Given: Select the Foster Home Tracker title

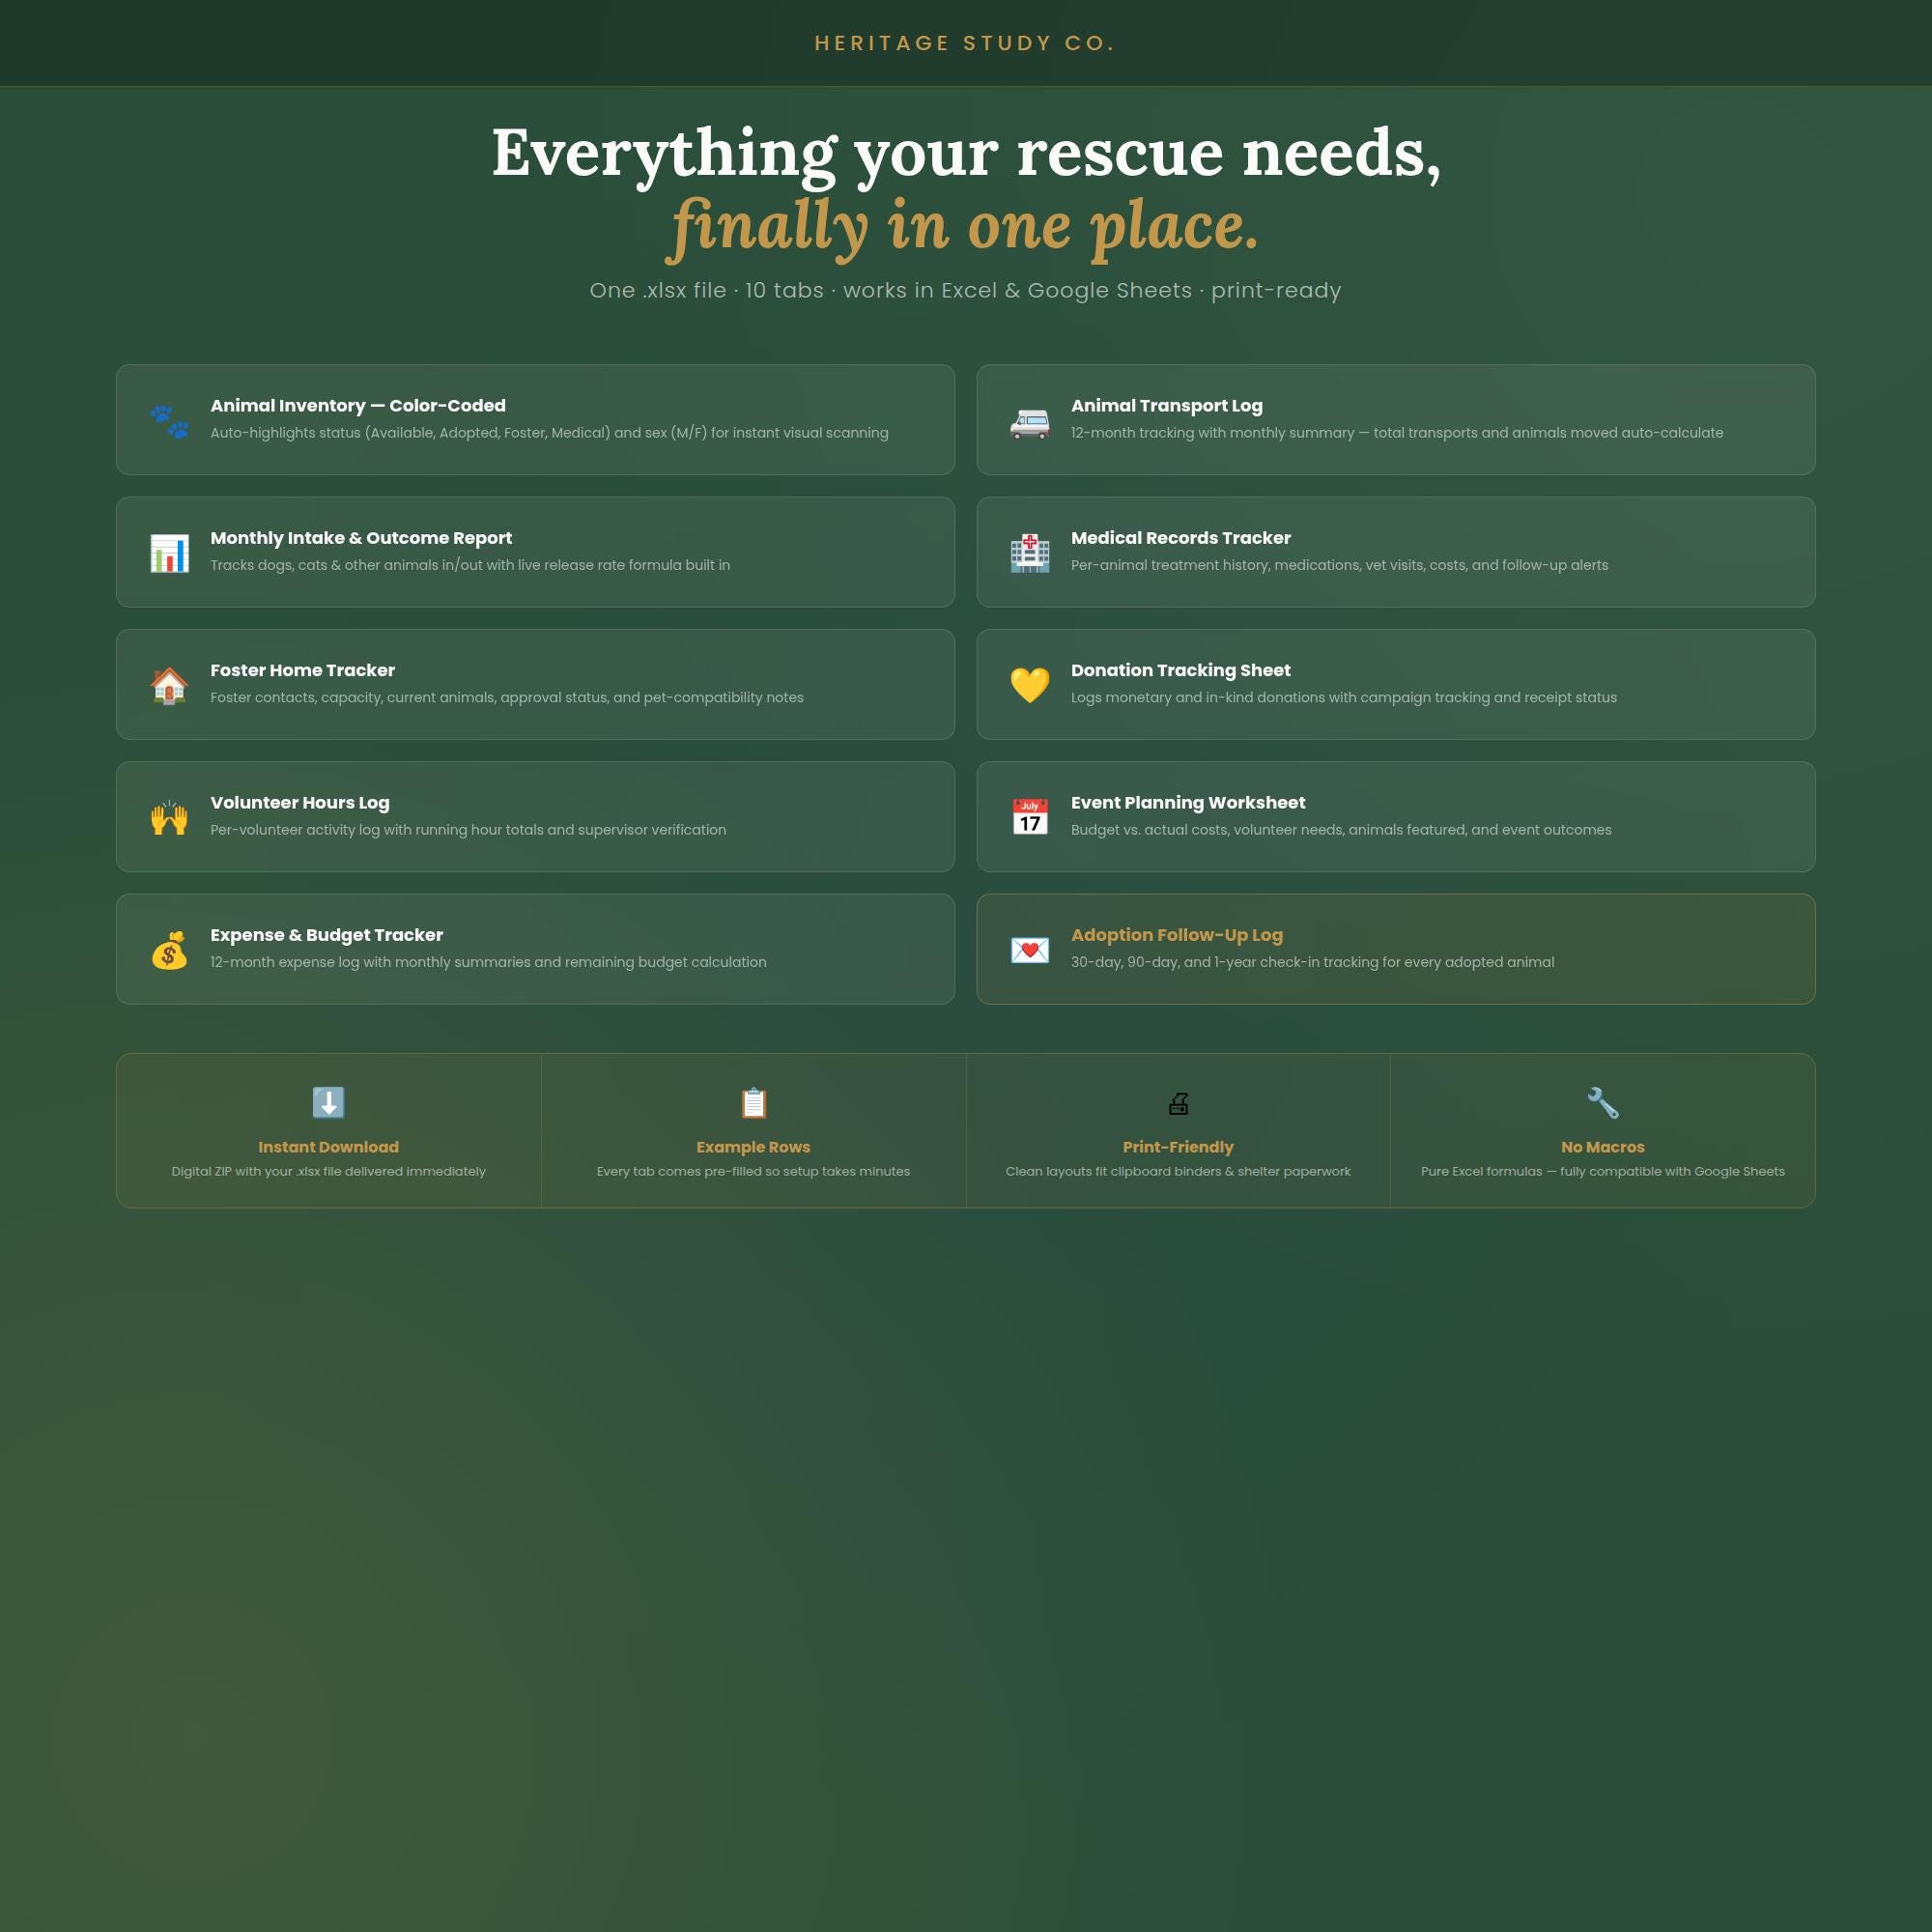Looking at the screenshot, I should coord(302,670).
